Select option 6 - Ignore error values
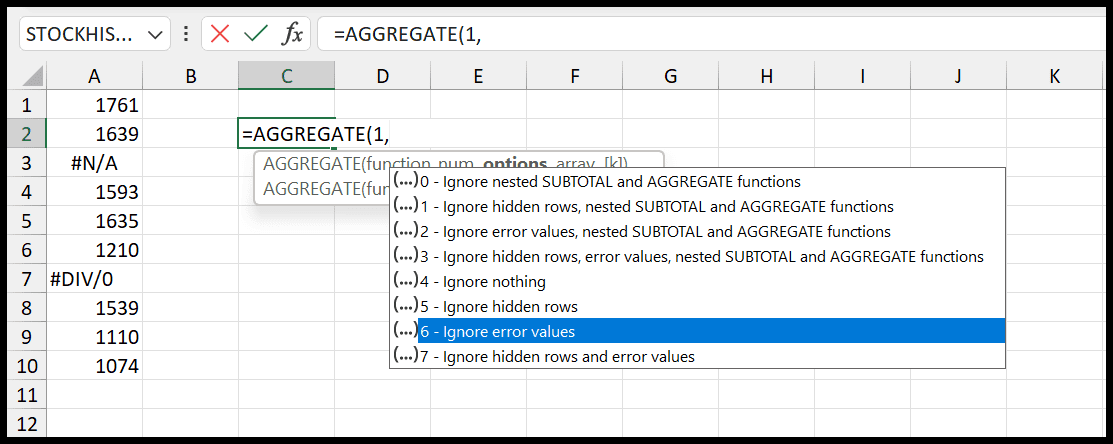This screenshot has width=1113, height=444. 697,331
